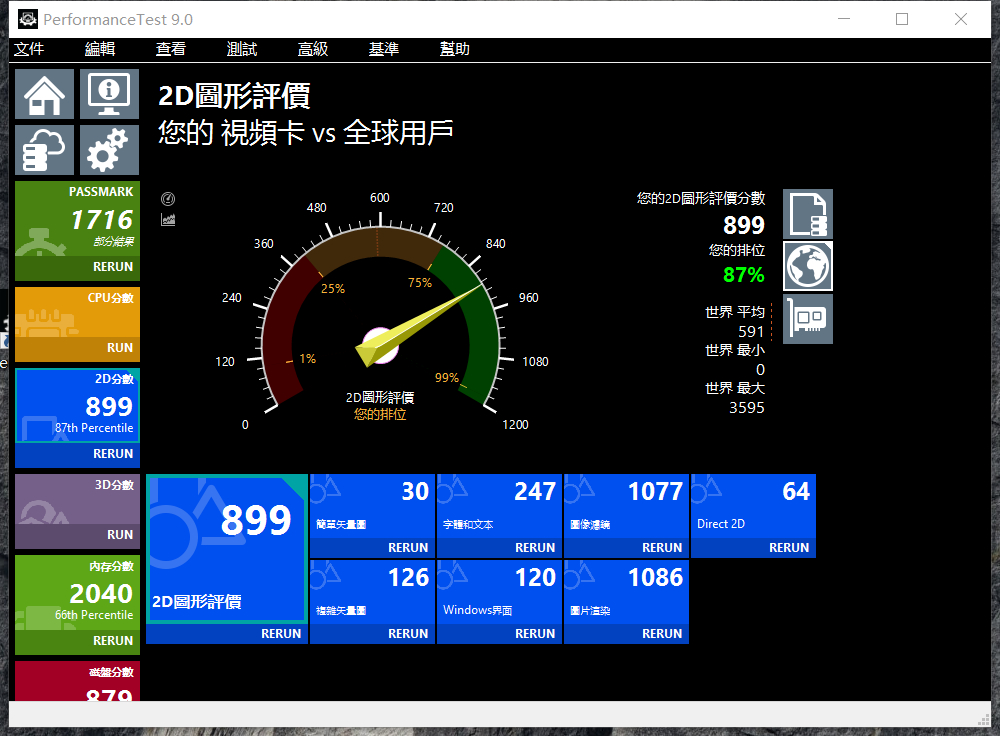
Task: Open the 複雜矢量圖 126 score tile
Action: (x=372, y=592)
